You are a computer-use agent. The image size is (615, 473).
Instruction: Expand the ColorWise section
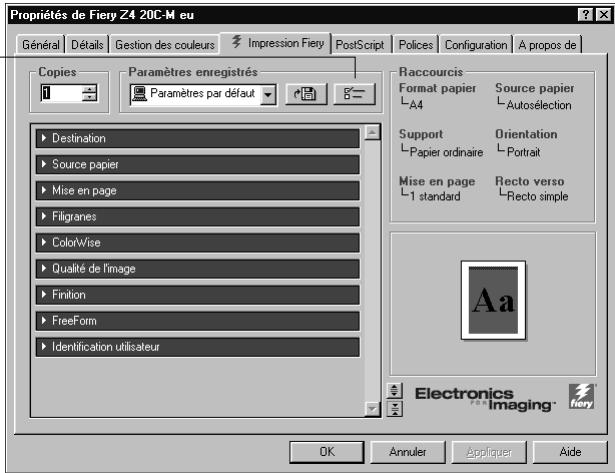[x=197, y=243]
